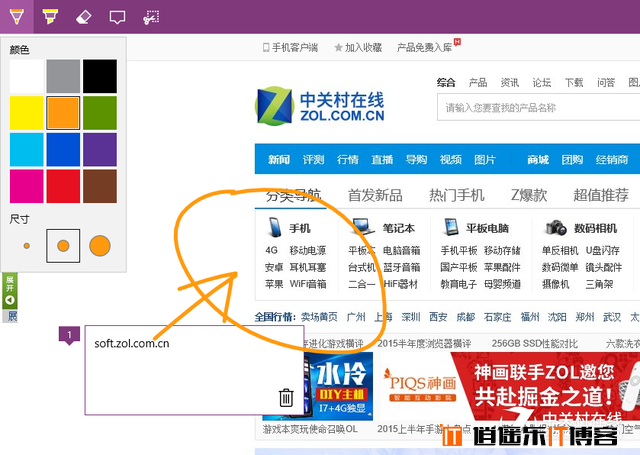Open the 移动电源 link
The height and width of the screenshot is (455, 640).
pyautogui.click(x=308, y=250)
